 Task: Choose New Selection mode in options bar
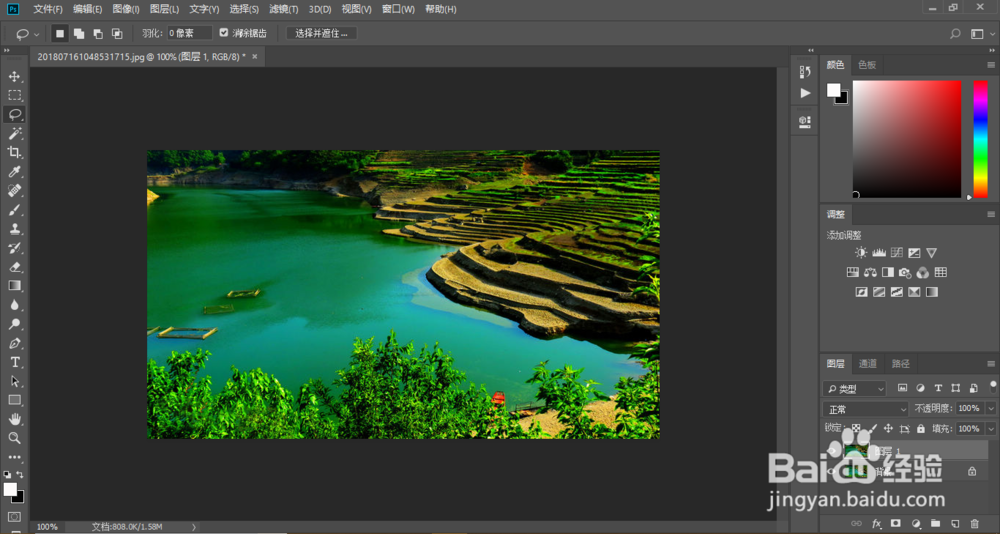pos(59,34)
